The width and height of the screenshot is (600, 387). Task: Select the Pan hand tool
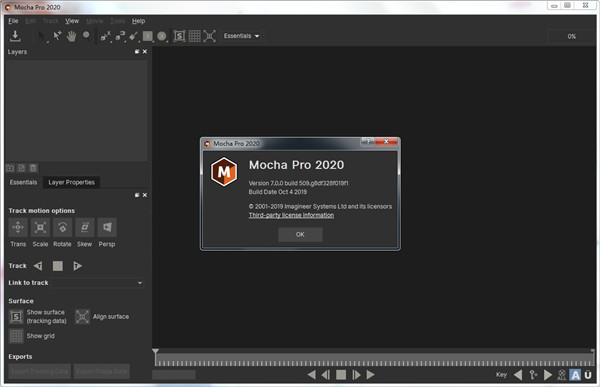71,36
